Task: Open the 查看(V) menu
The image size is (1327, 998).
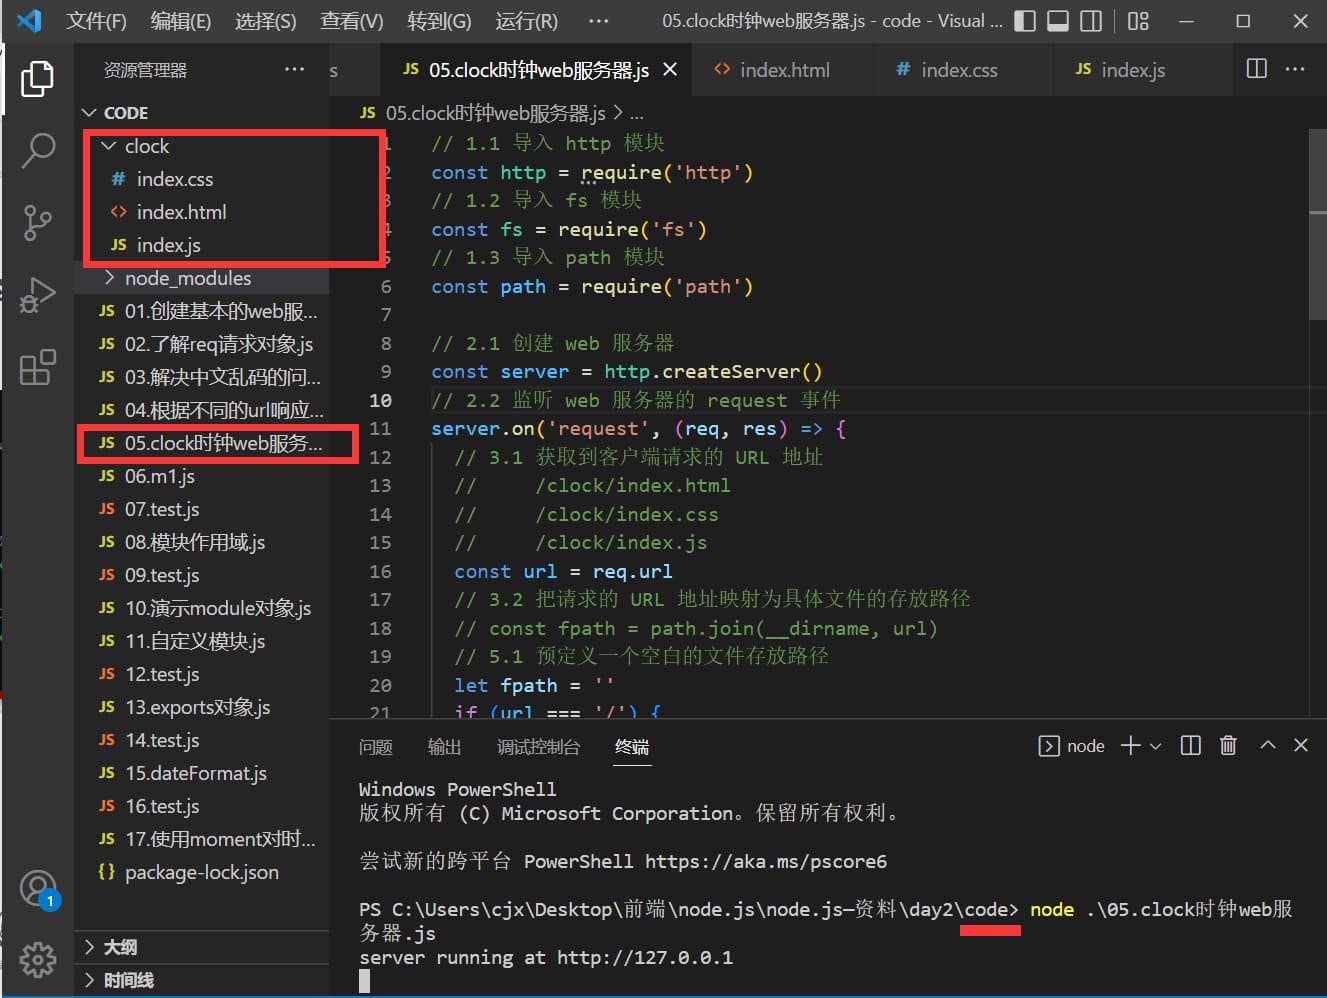Action: coord(351,21)
